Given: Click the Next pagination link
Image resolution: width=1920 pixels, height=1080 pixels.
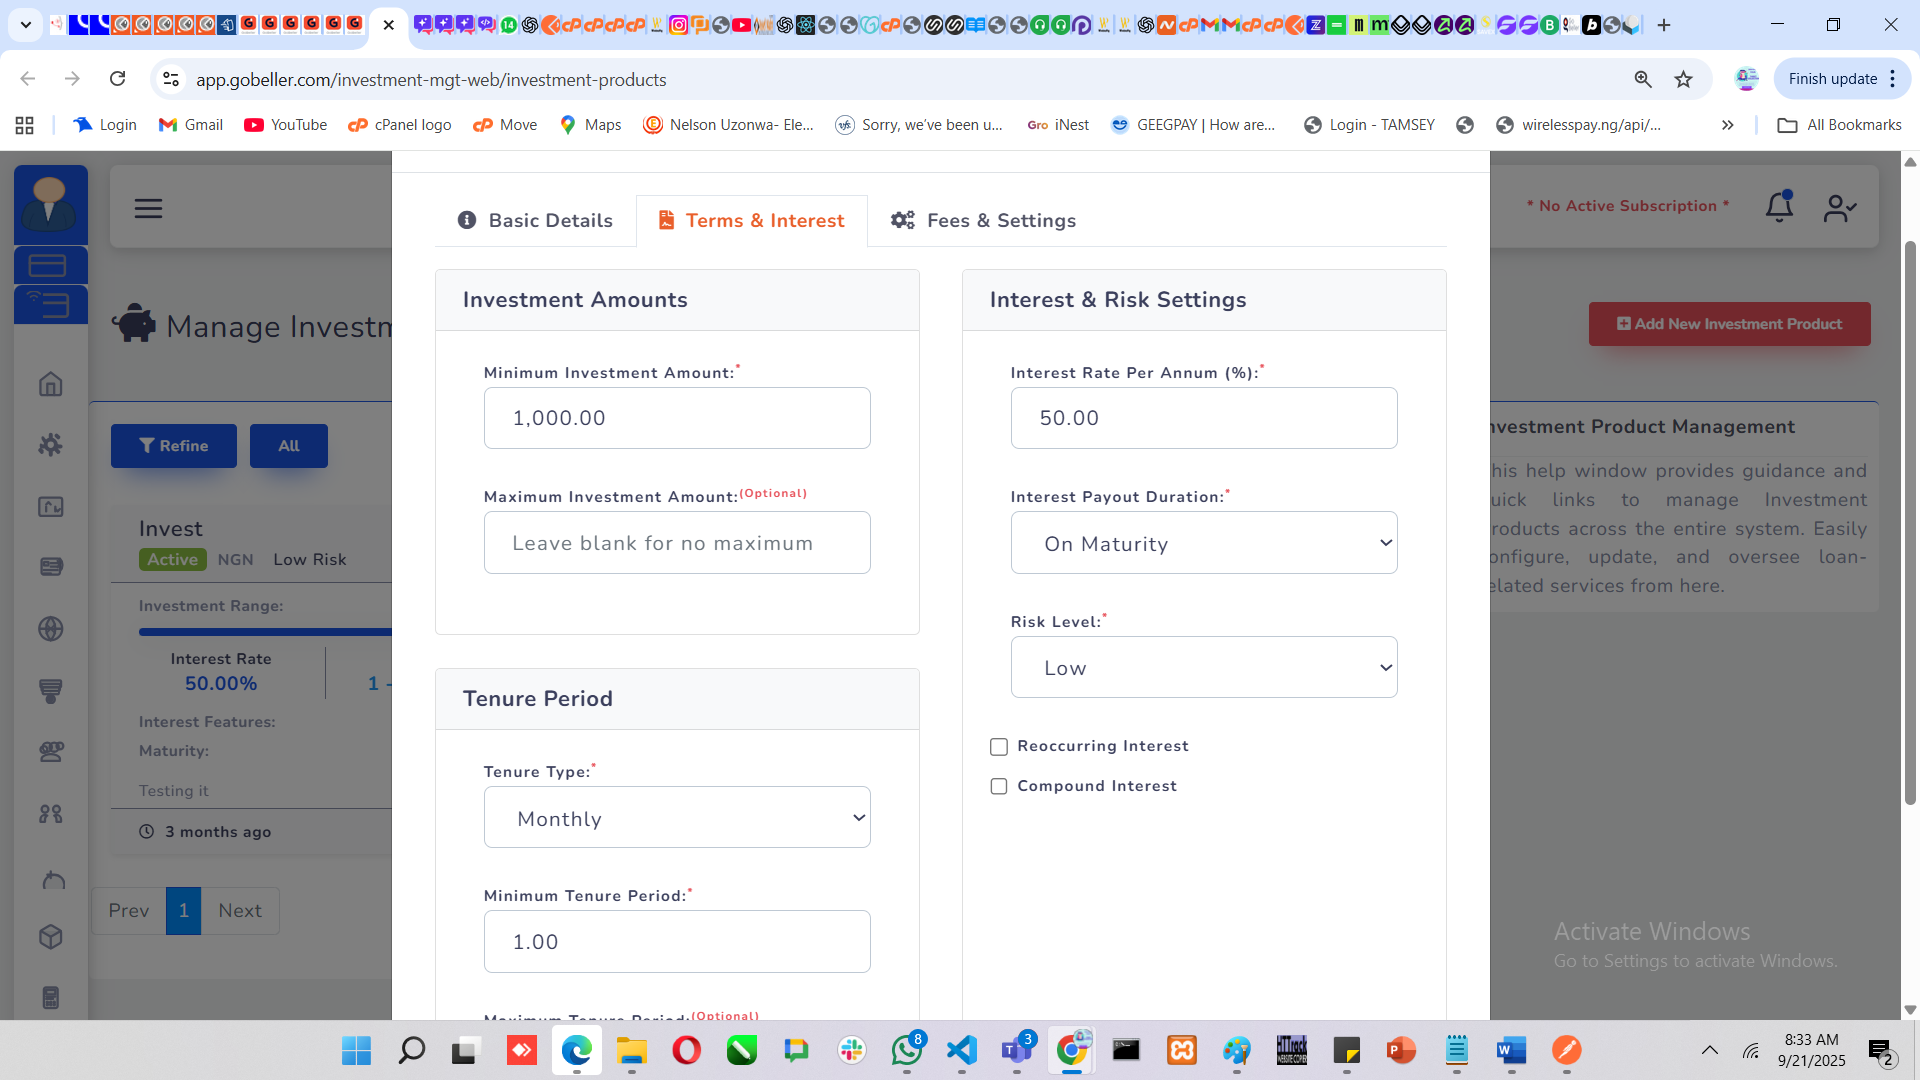Looking at the screenshot, I should [240, 911].
